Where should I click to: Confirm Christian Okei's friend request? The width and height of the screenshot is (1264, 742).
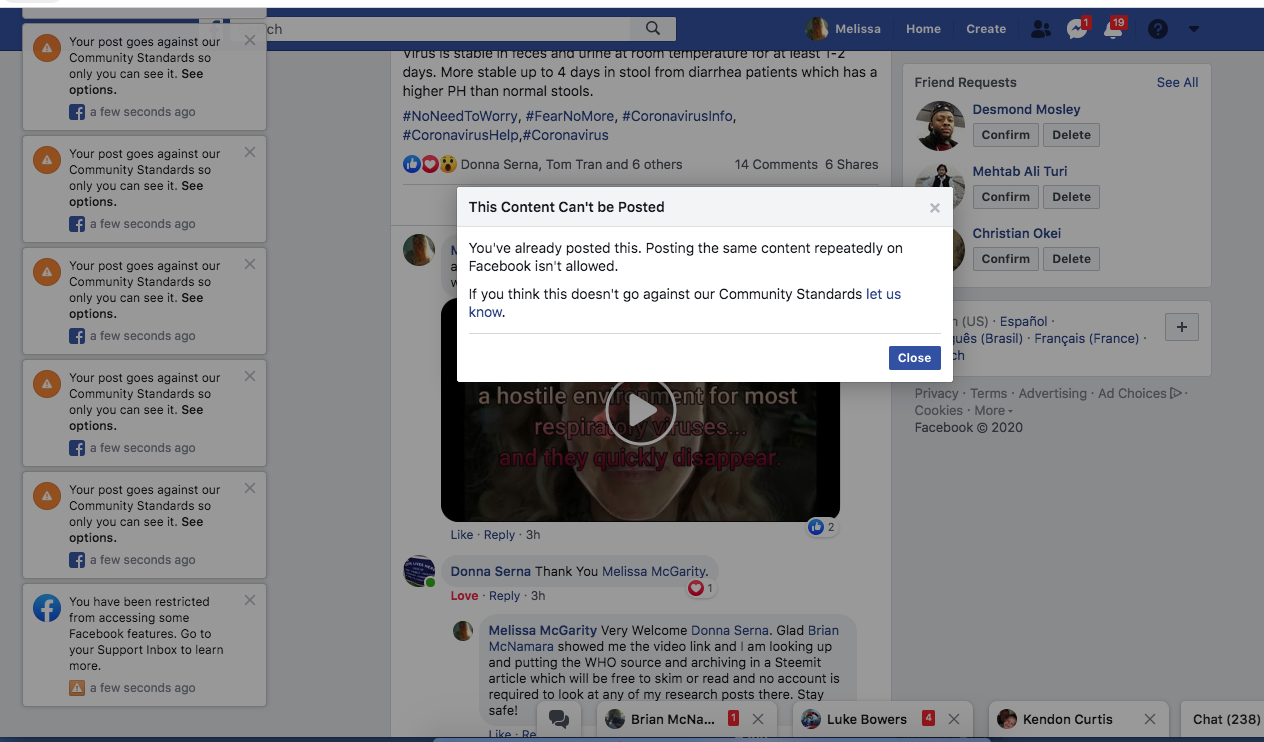pyautogui.click(x=1005, y=259)
